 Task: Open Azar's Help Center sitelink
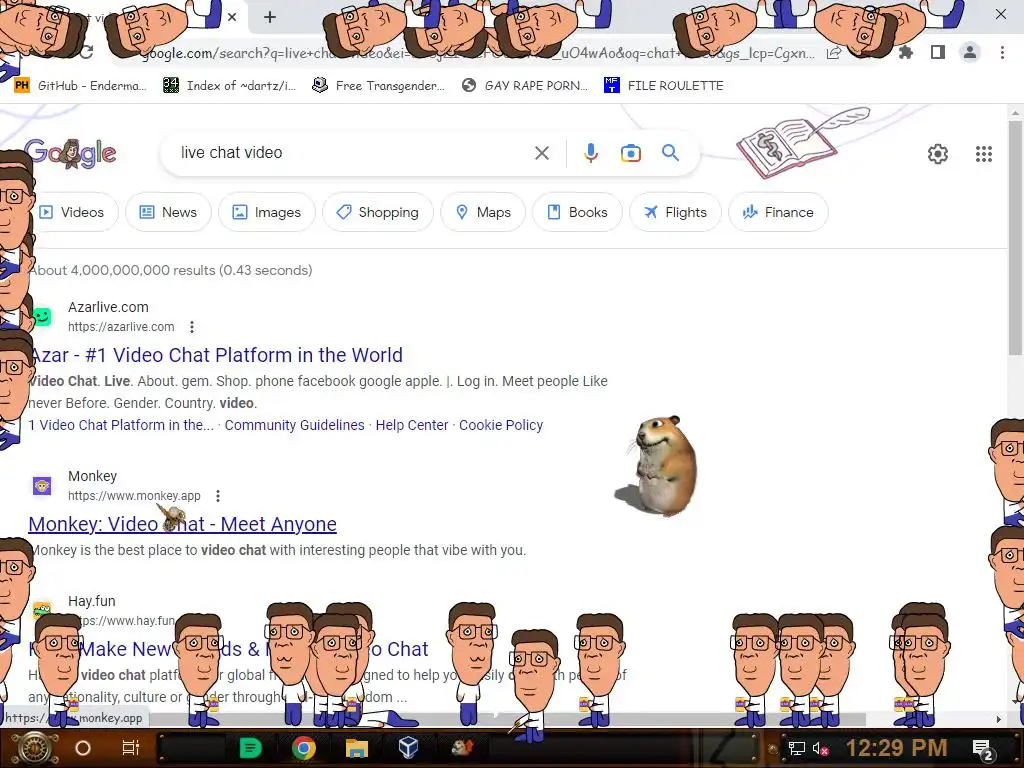point(412,425)
